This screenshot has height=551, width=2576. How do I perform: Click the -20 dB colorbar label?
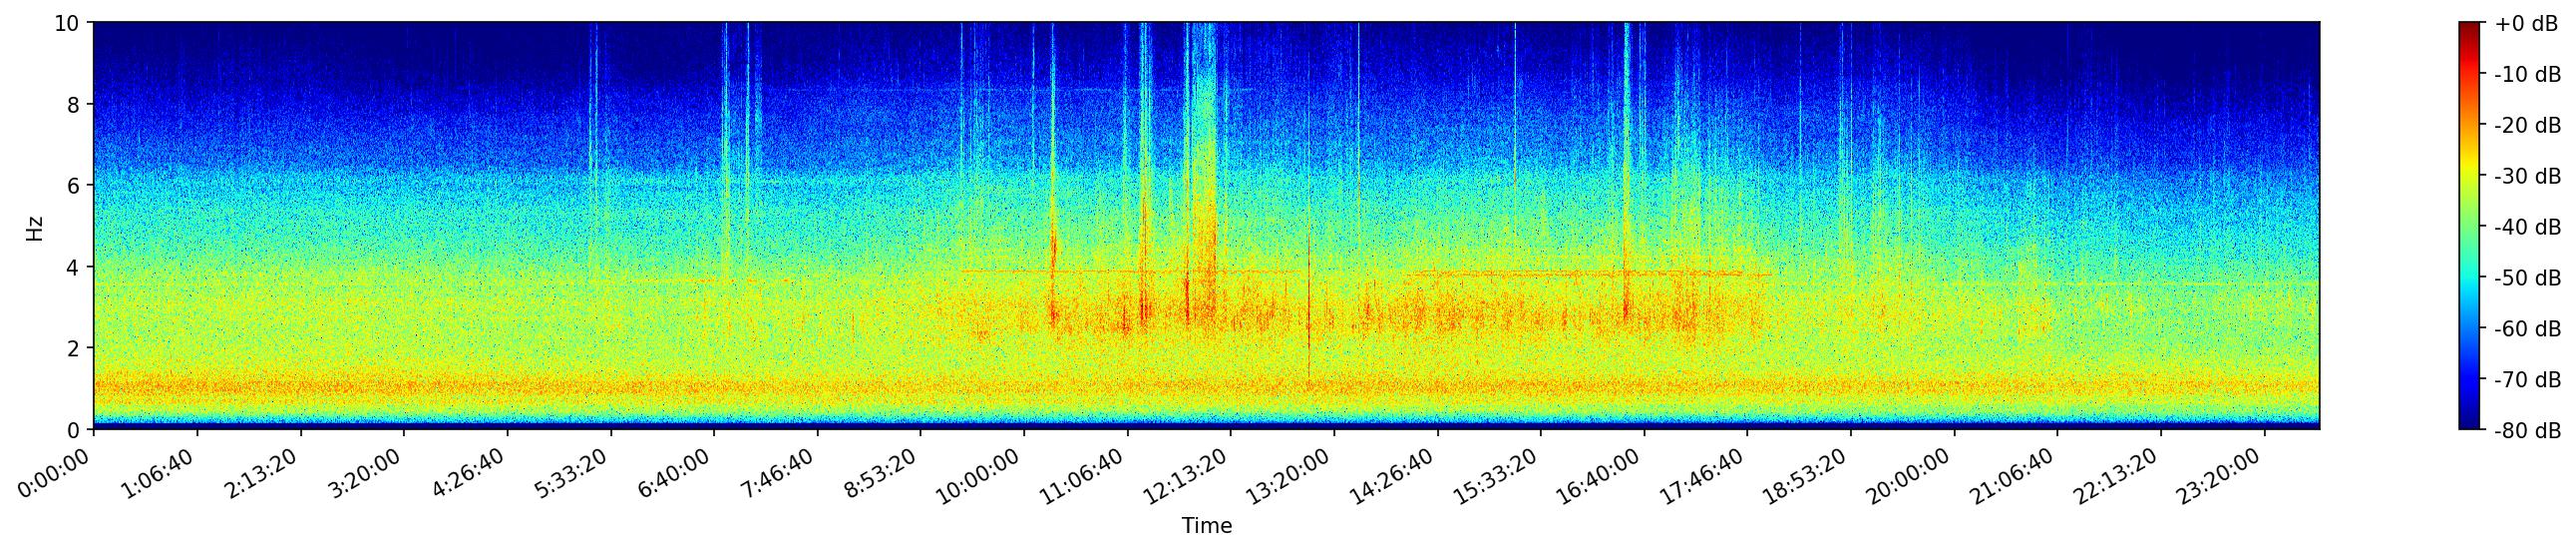pyautogui.click(x=2527, y=125)
